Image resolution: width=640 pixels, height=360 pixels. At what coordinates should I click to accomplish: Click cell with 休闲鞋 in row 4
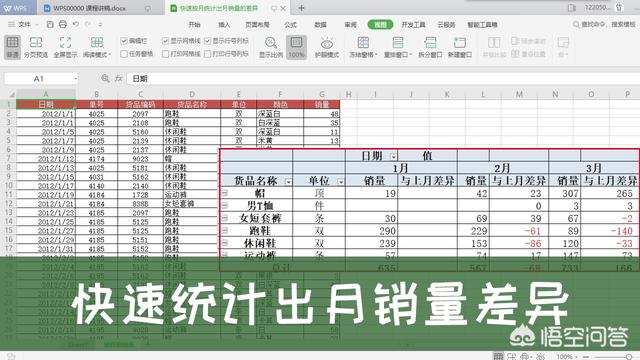(x=191, y=132)
